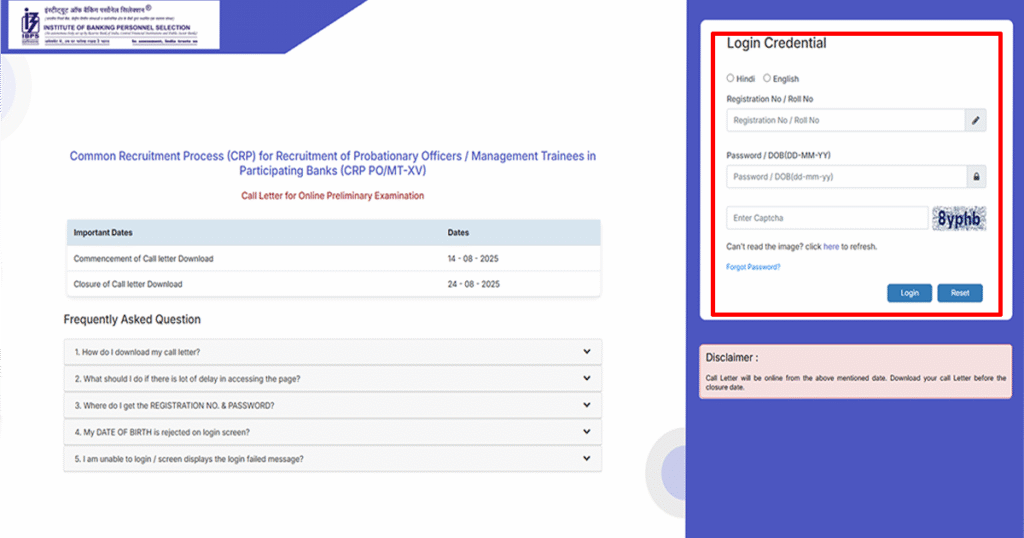Focus the Registration No / Roll No field
Viewport: 1024px width, 538px height.
click(845, 120)
